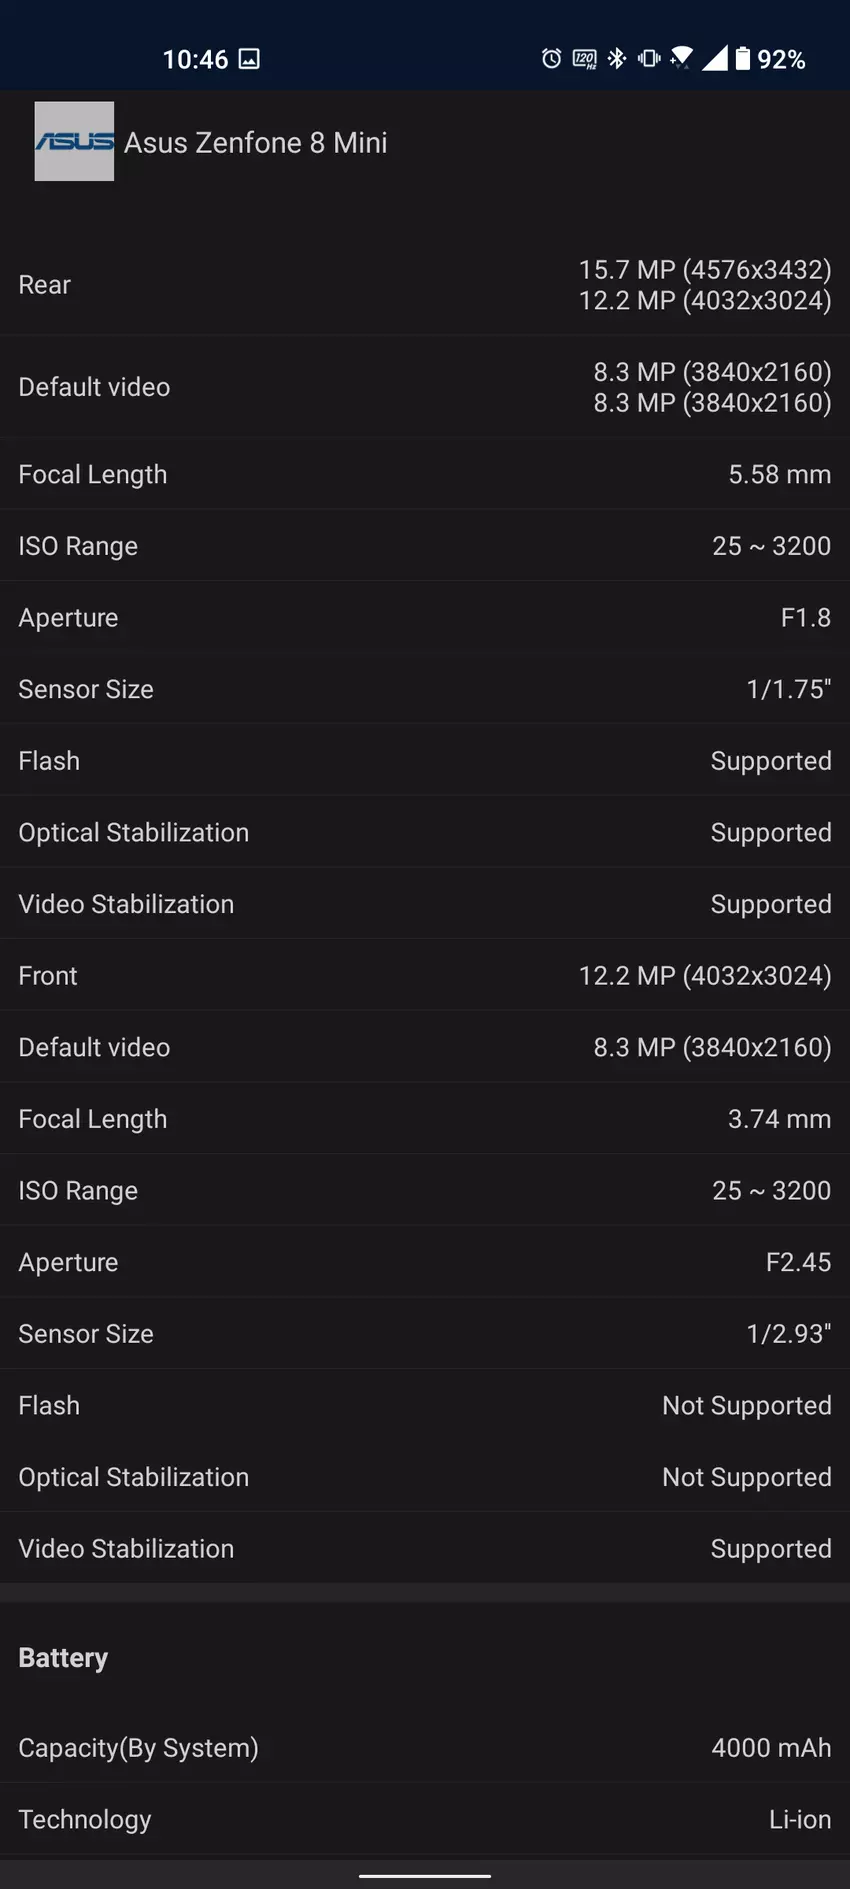Tap the Bluetooth status icon

(x=617, y=59)
